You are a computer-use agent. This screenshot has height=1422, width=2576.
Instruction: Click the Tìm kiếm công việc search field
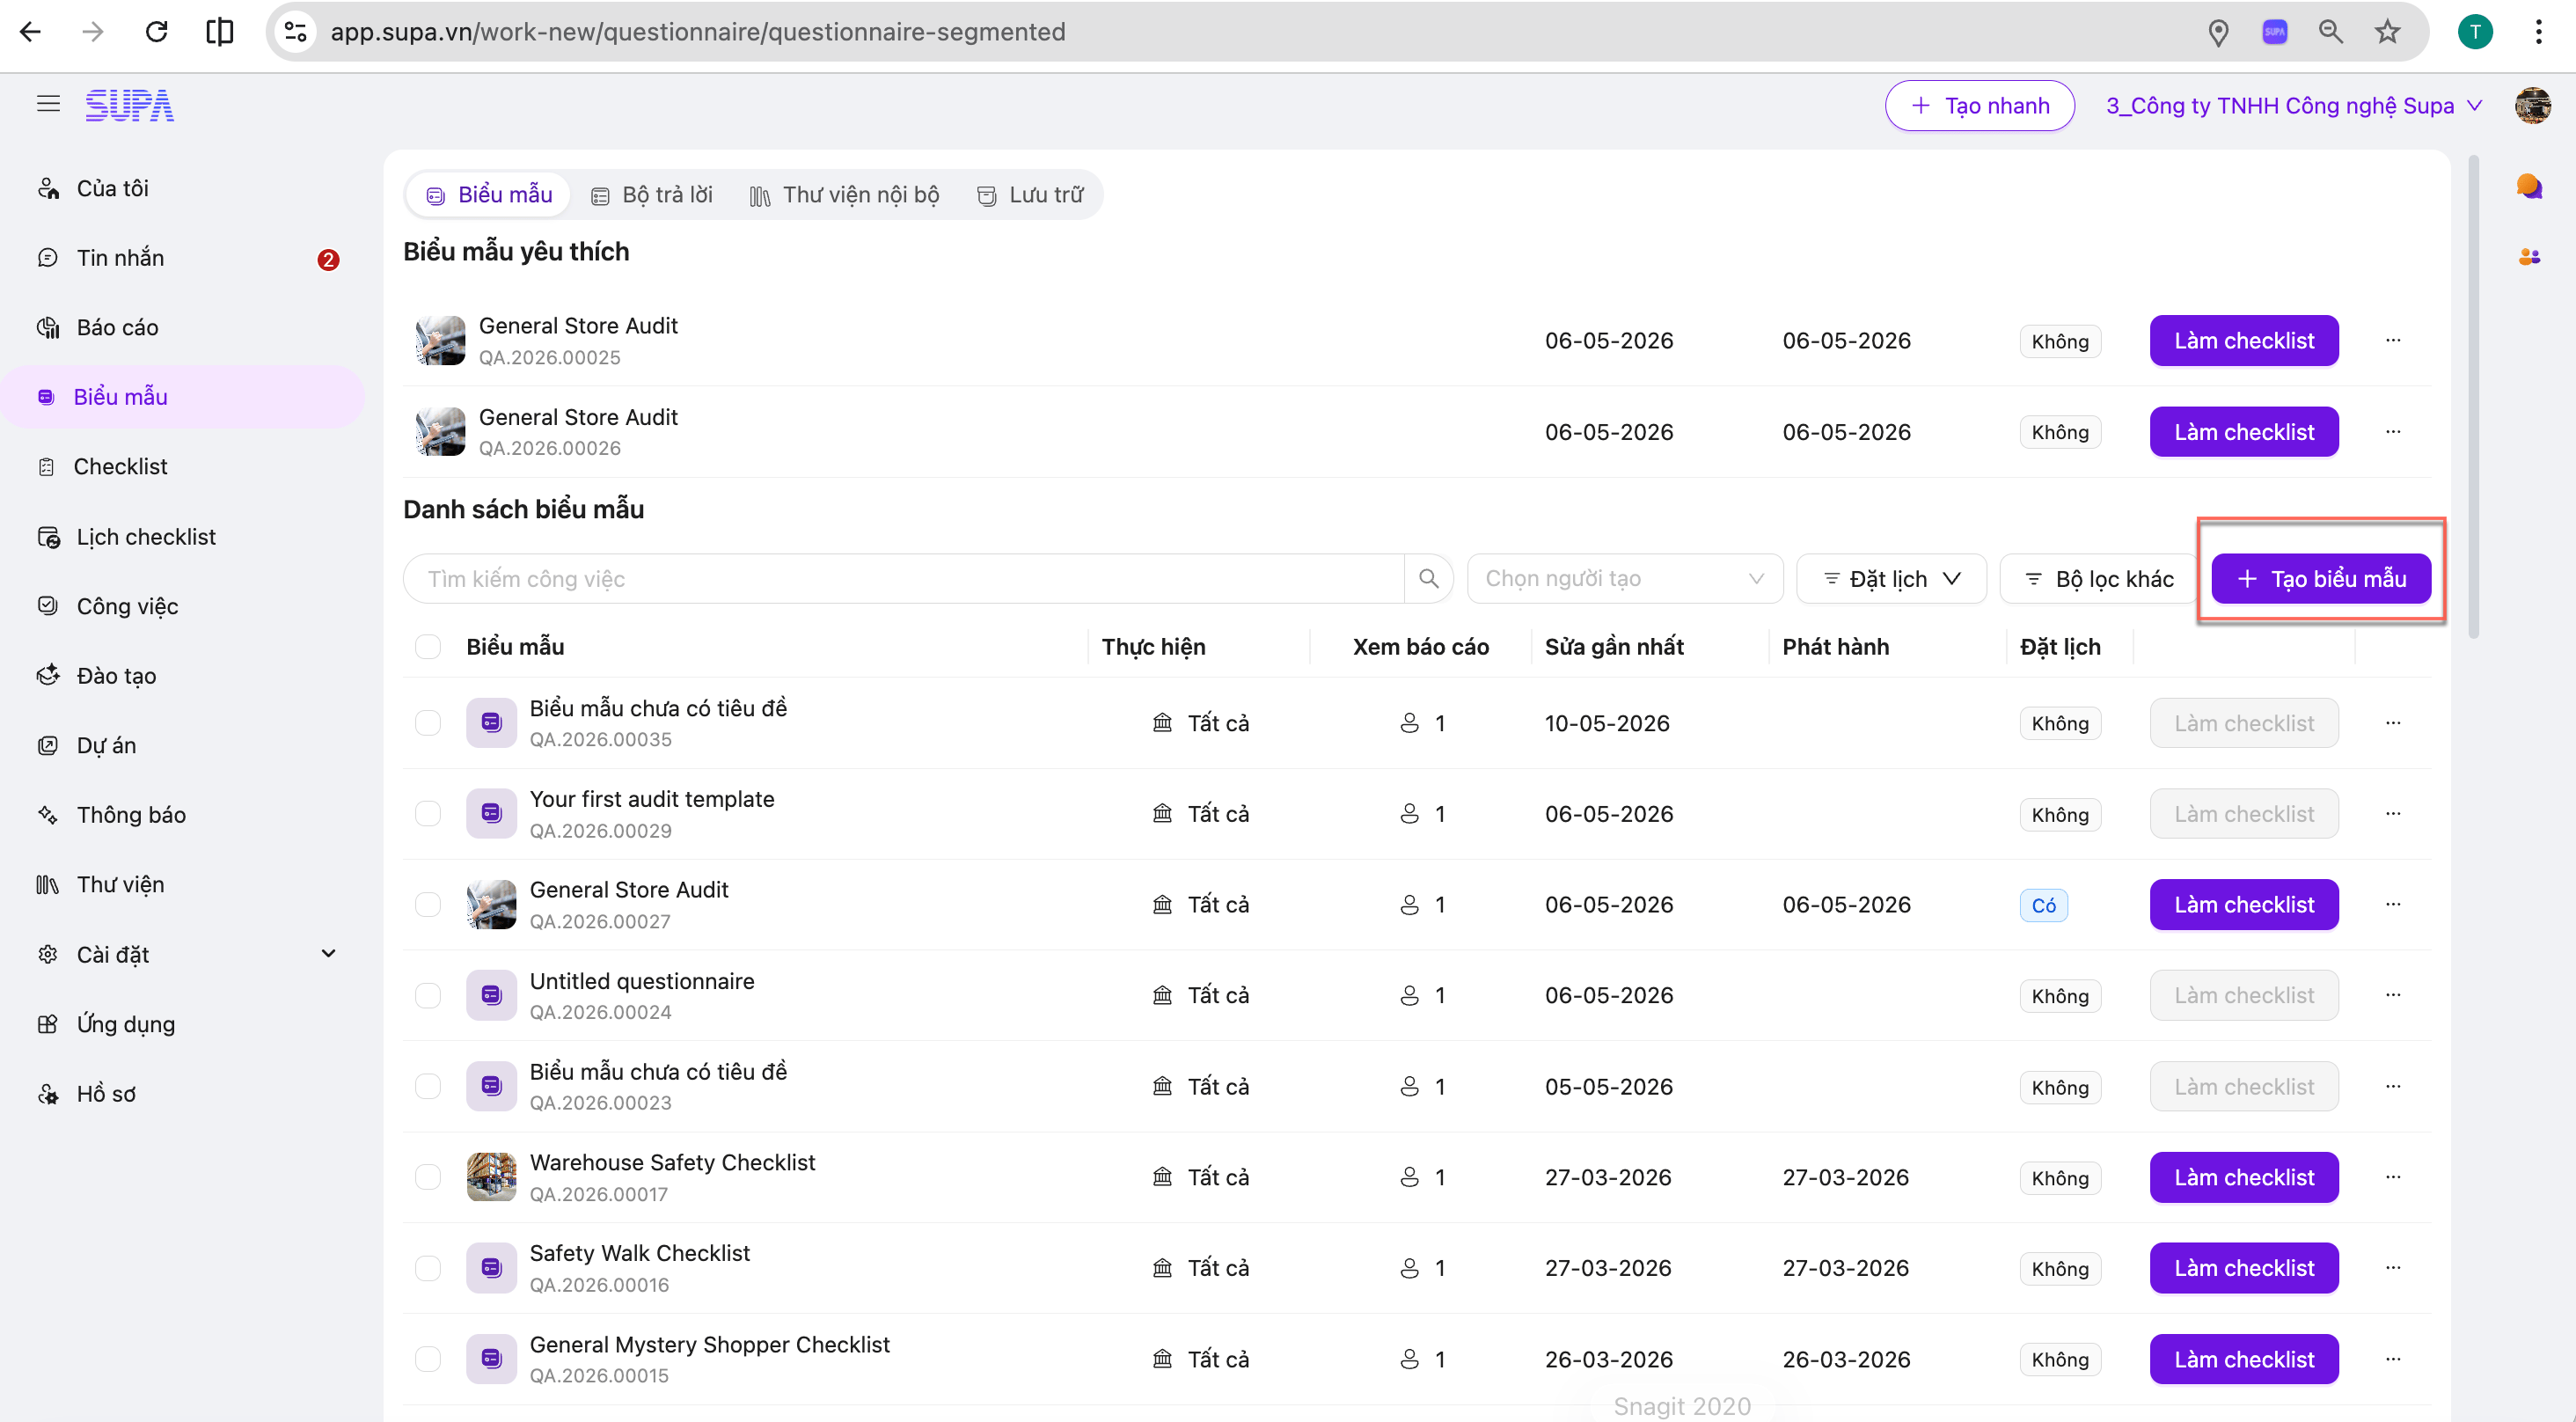(904, 578)
